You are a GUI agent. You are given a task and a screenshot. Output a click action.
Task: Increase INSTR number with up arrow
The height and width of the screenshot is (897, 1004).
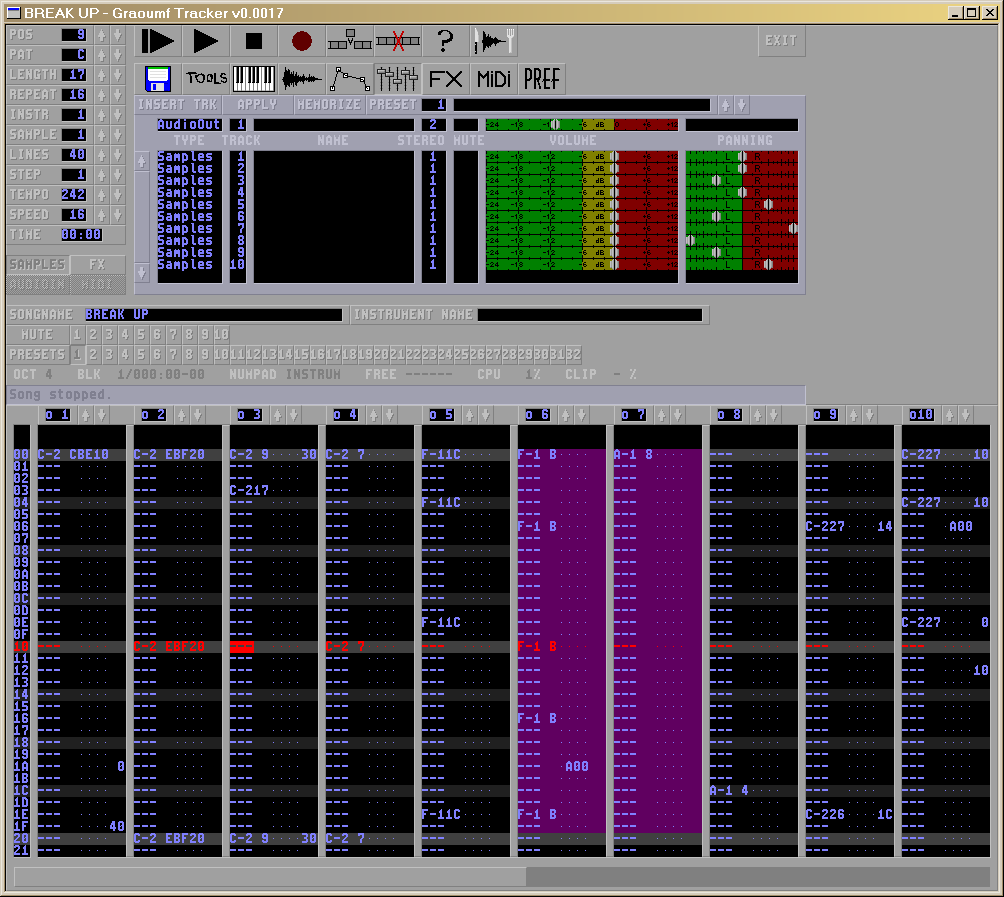101,115
